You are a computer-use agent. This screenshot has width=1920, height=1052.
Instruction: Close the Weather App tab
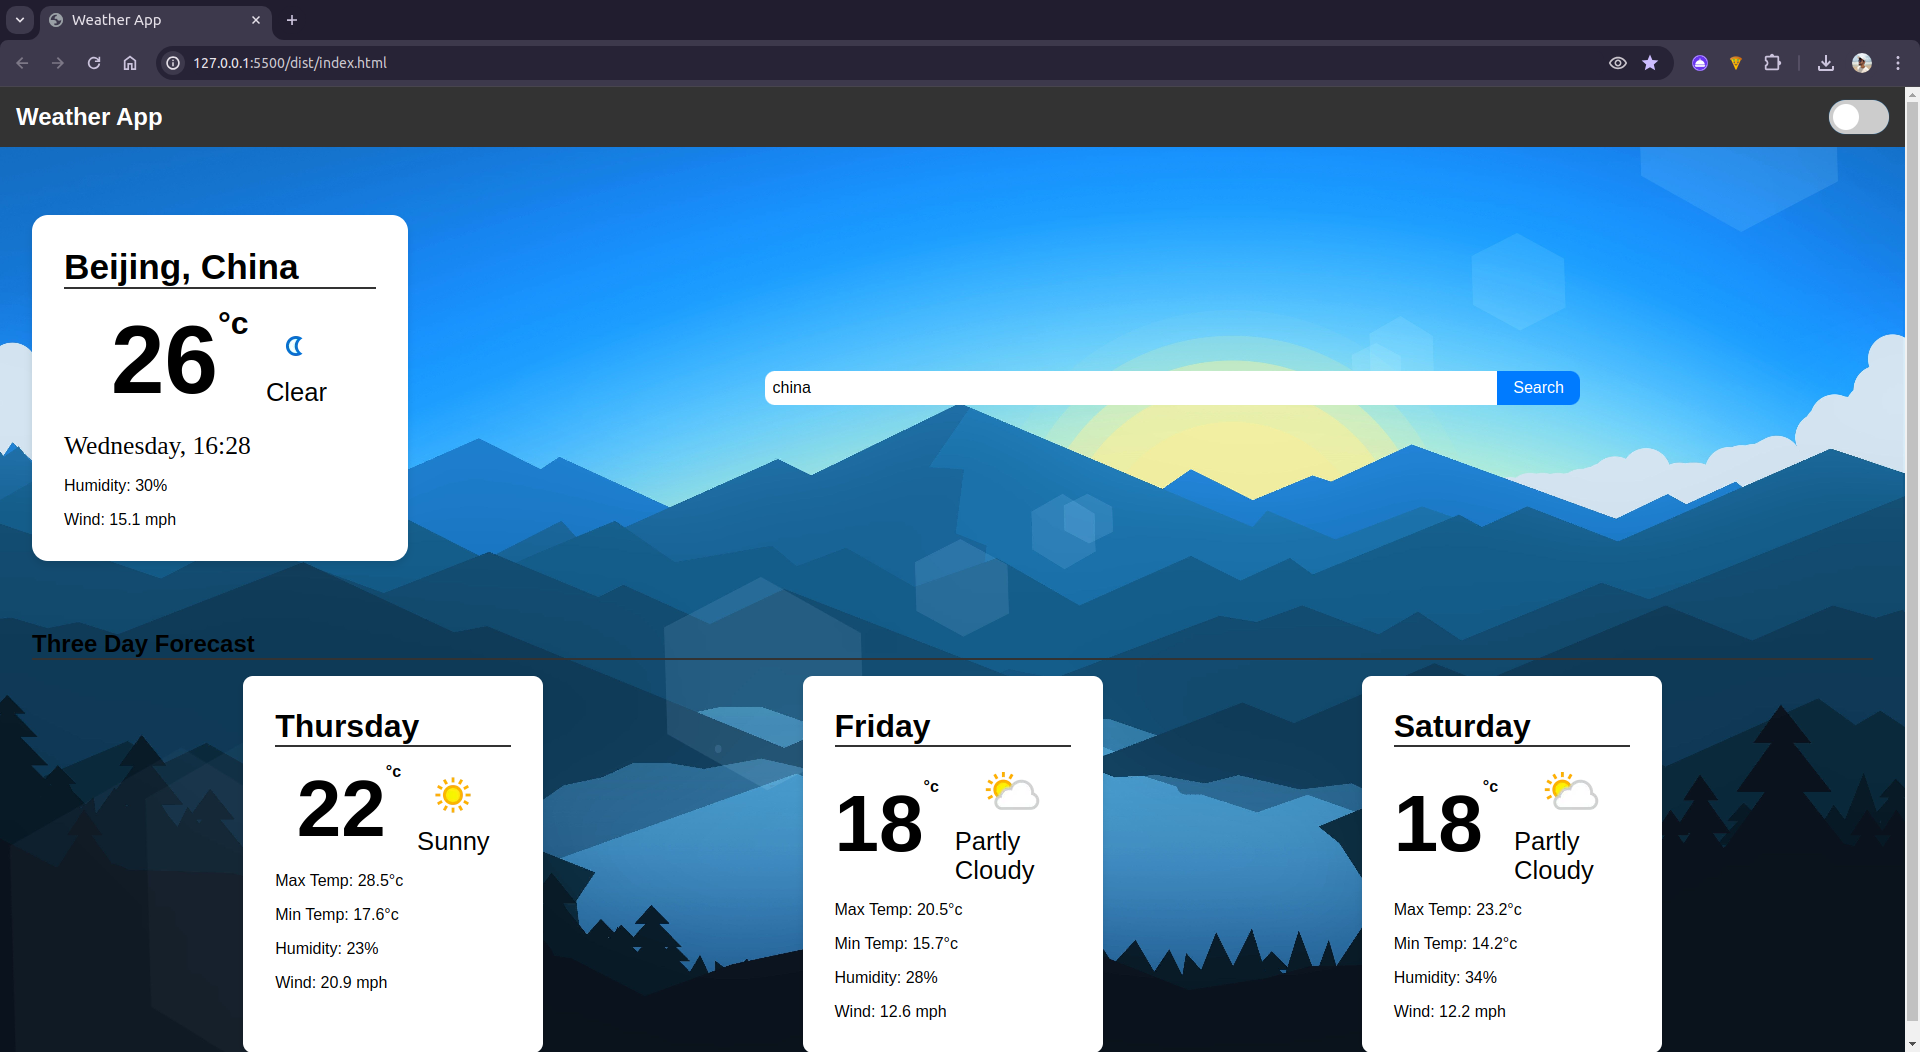(x=256, y=20)
